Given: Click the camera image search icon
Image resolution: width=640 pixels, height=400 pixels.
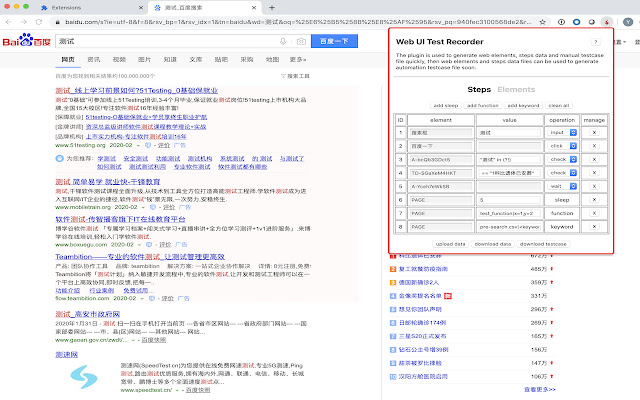Looking at the screenshot, I should [299, 42].
